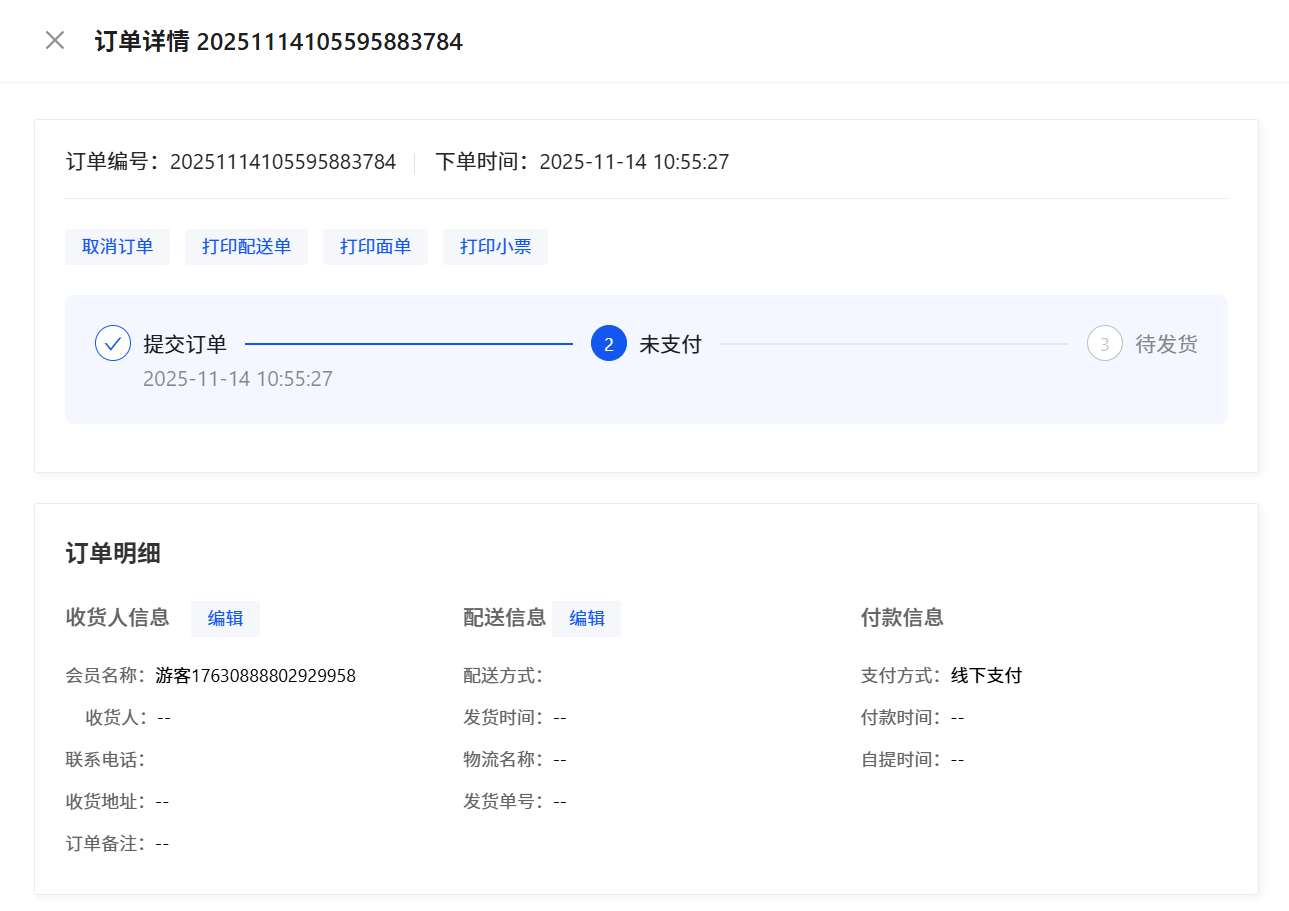Edit recipient info via 编辑 beside 收货人信息

pyautogui.click(x=225, y=619)
